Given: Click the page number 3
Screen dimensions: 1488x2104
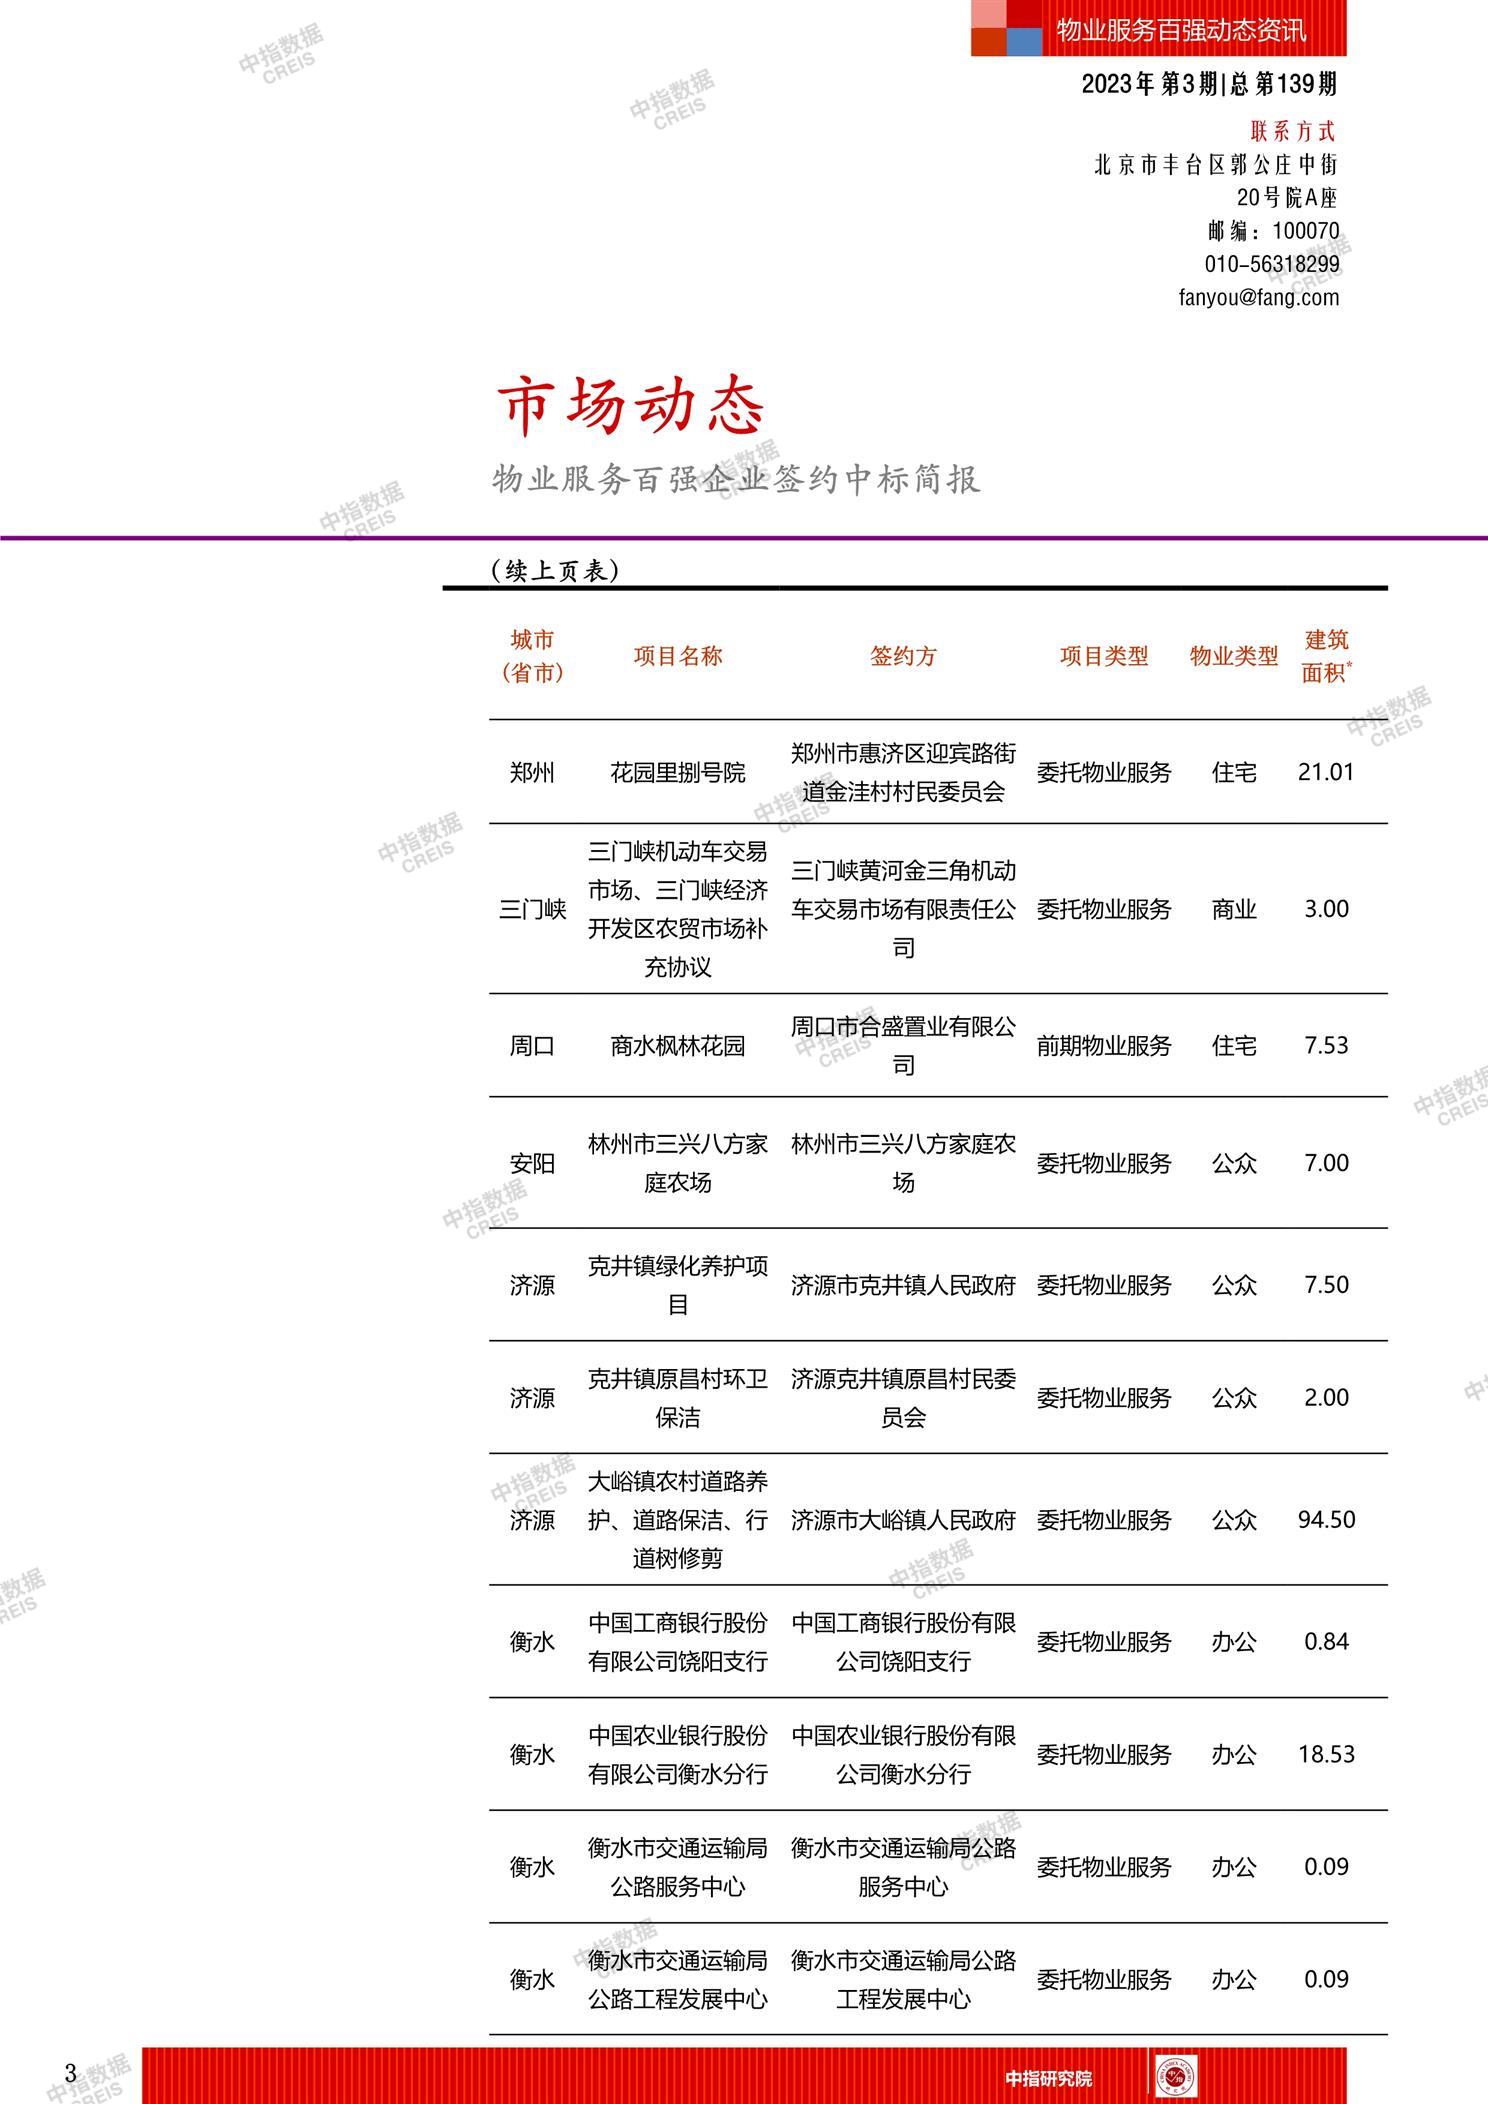Looking at the screenshot, I should point(70,2072).
